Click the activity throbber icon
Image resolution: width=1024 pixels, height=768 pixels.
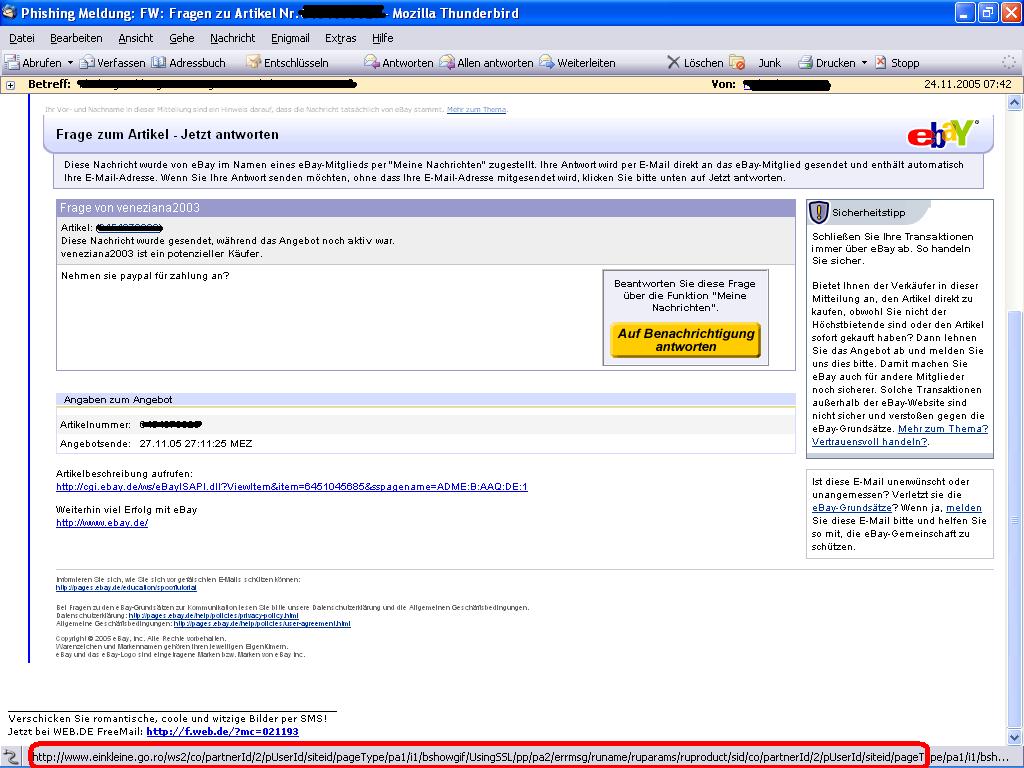1009,63
